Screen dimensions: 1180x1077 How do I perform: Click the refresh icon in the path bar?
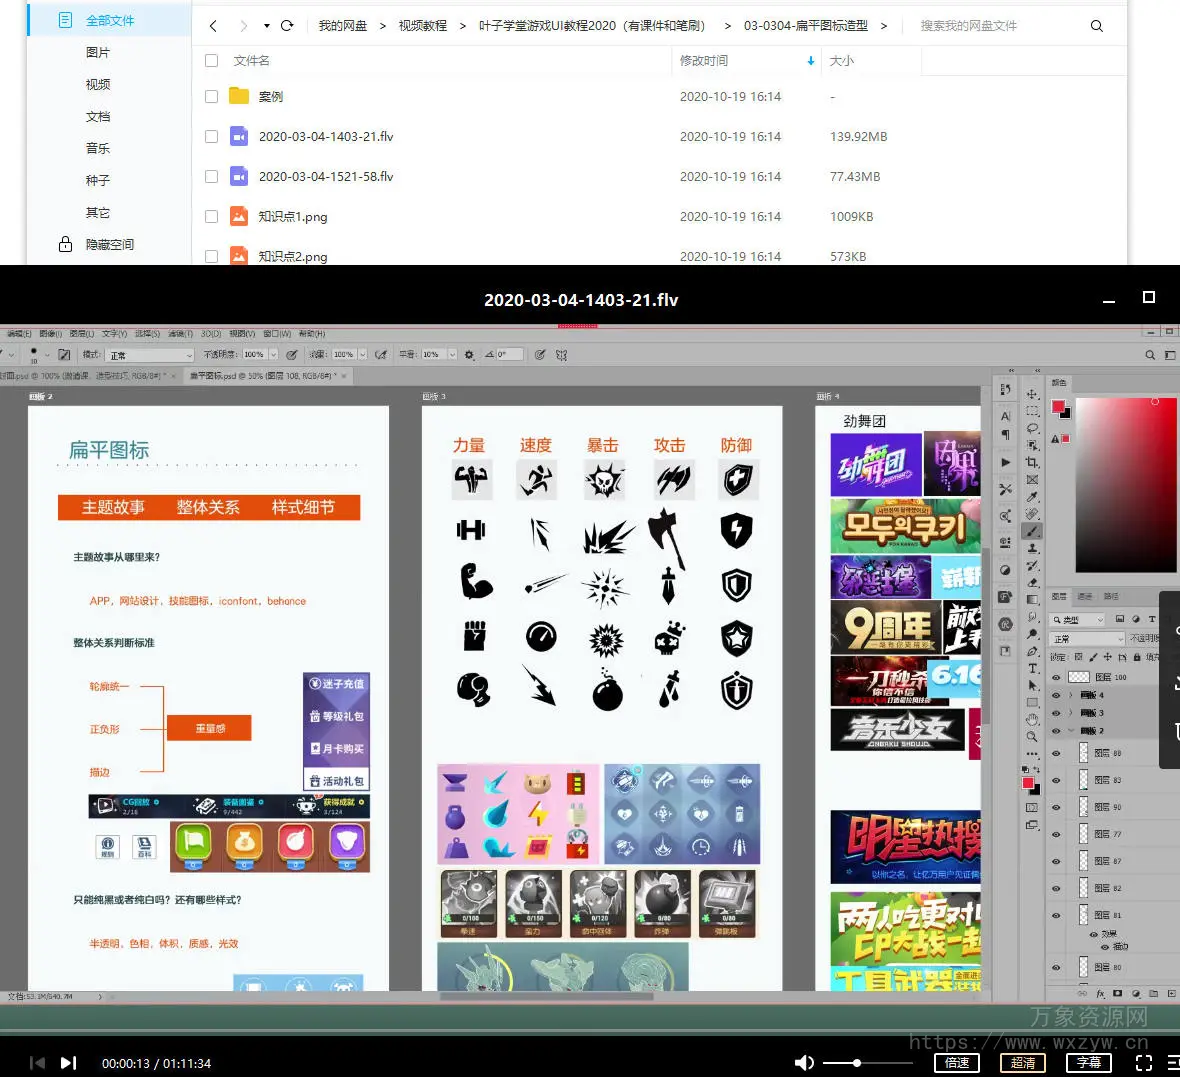[x=287, y=26]
